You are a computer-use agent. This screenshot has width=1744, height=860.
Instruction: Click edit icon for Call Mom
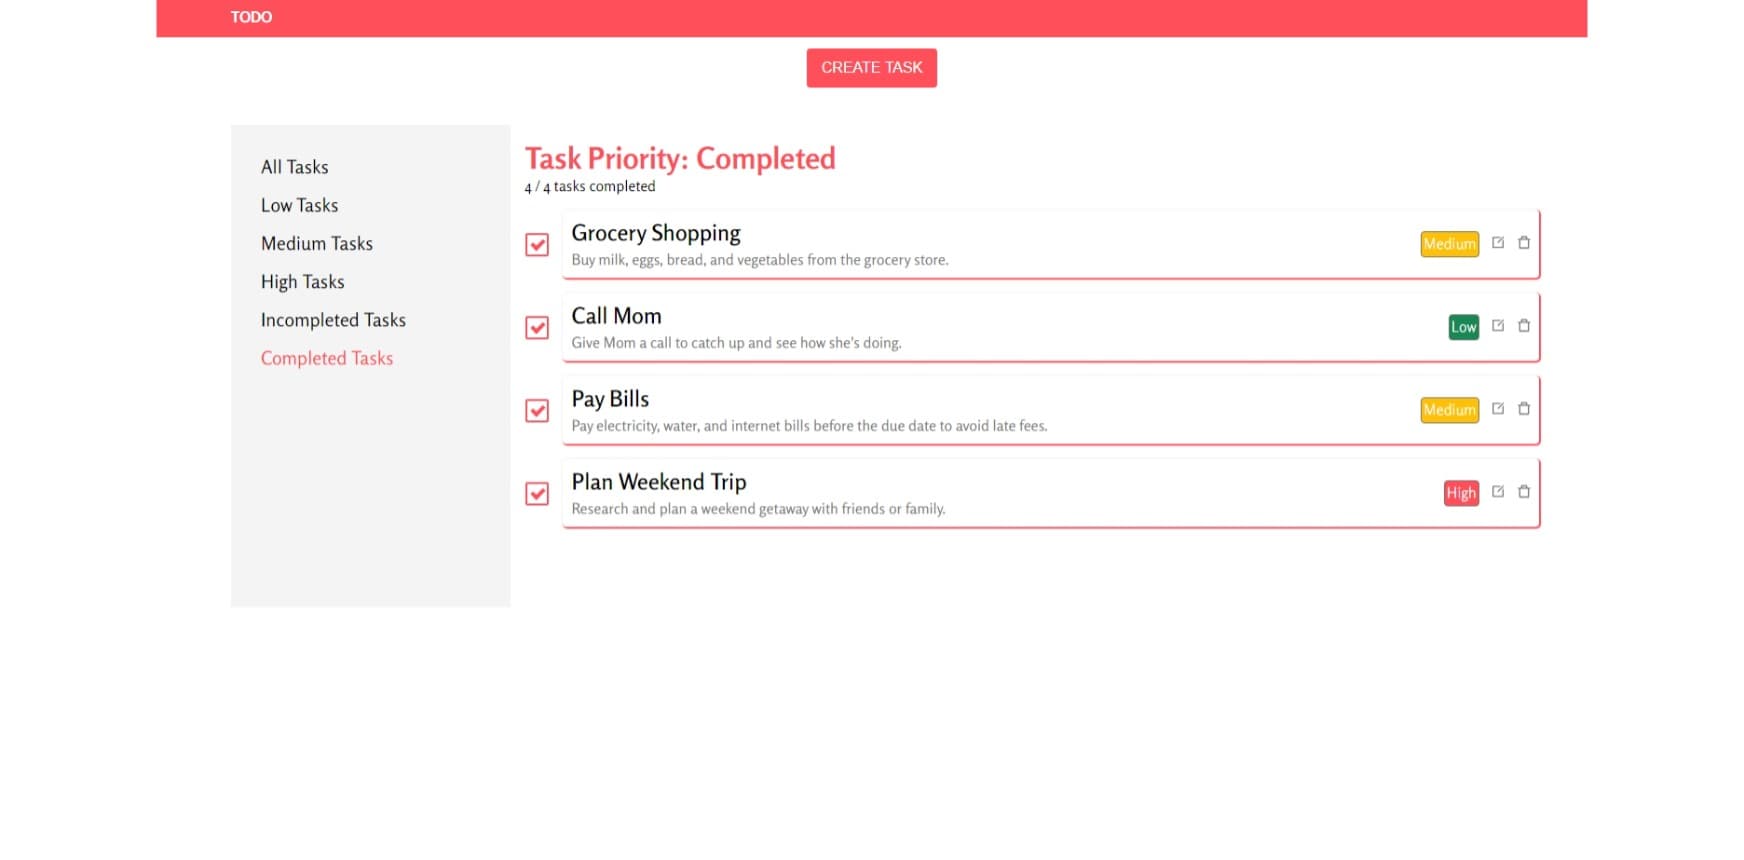[x=1498, y=325]
